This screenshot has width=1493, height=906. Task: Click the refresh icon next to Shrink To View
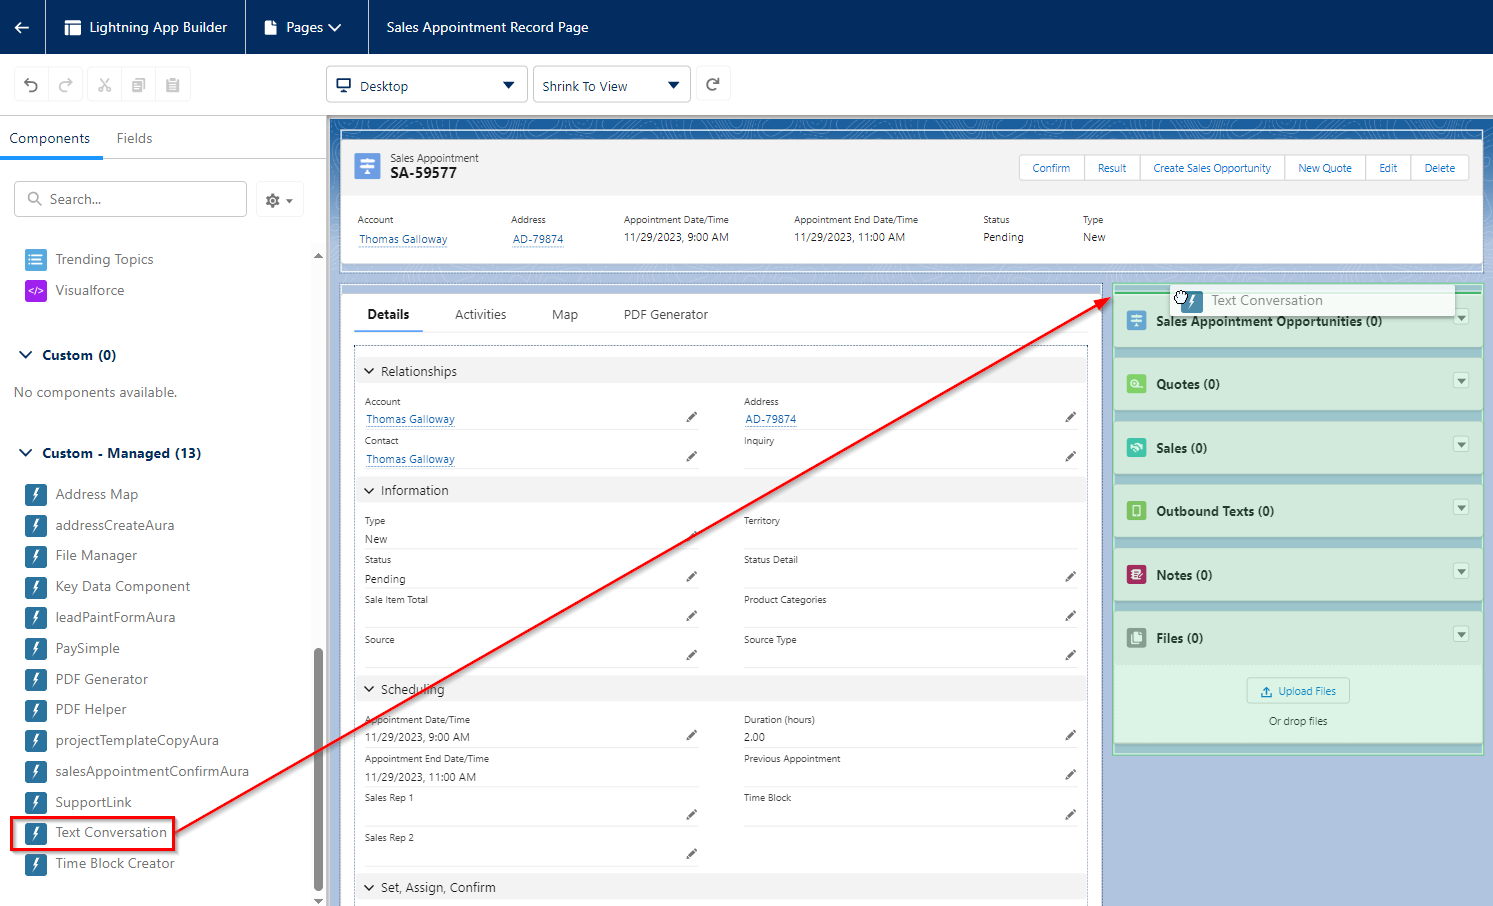tap(713, 84)
